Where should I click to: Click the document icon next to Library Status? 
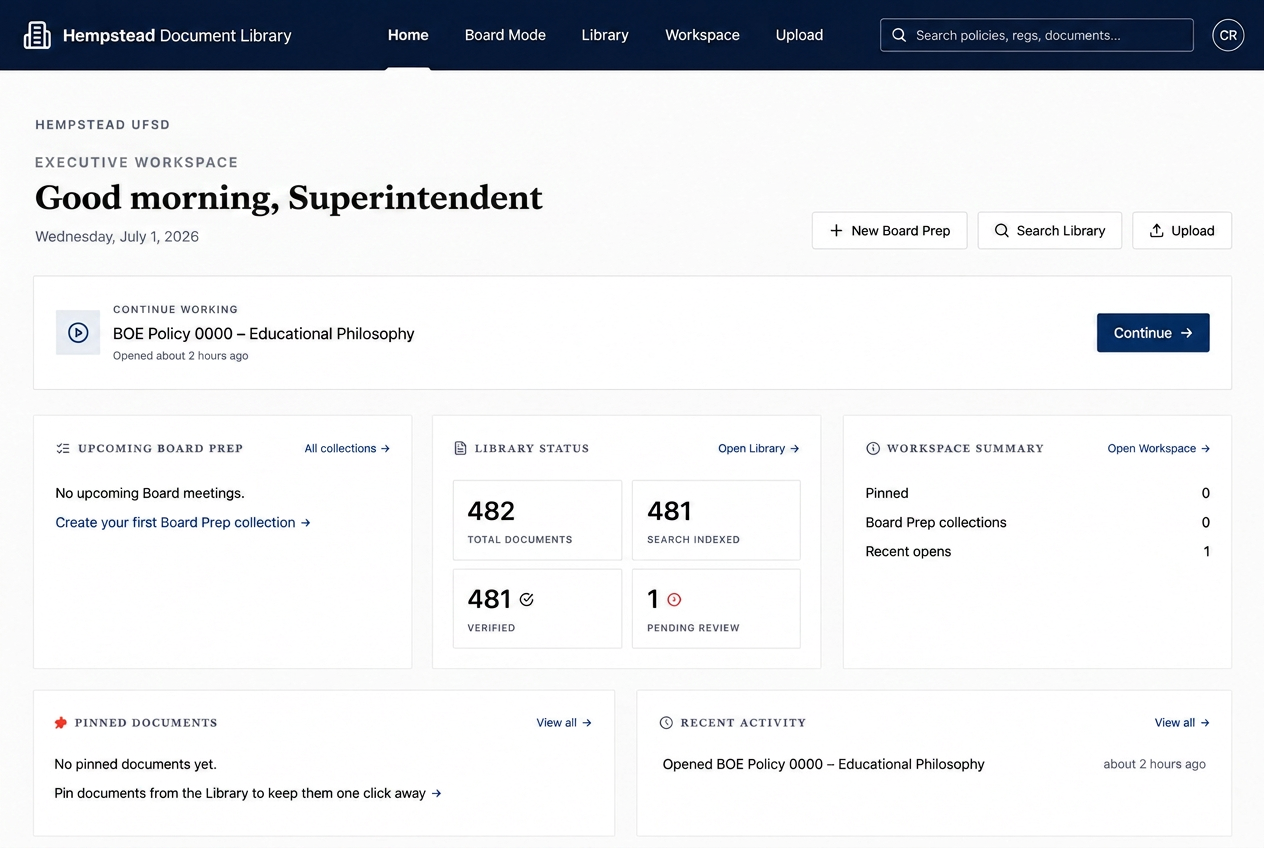click(460, 449)
